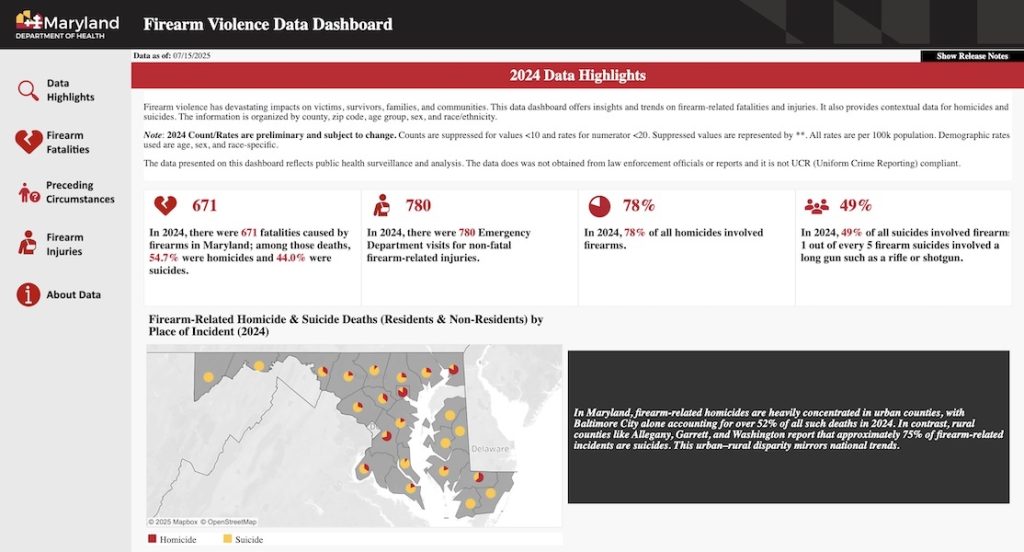Click the Mapbox attribution link
Image resolution: width=1024 pixels, height=552 pixels.
point(173,522)
